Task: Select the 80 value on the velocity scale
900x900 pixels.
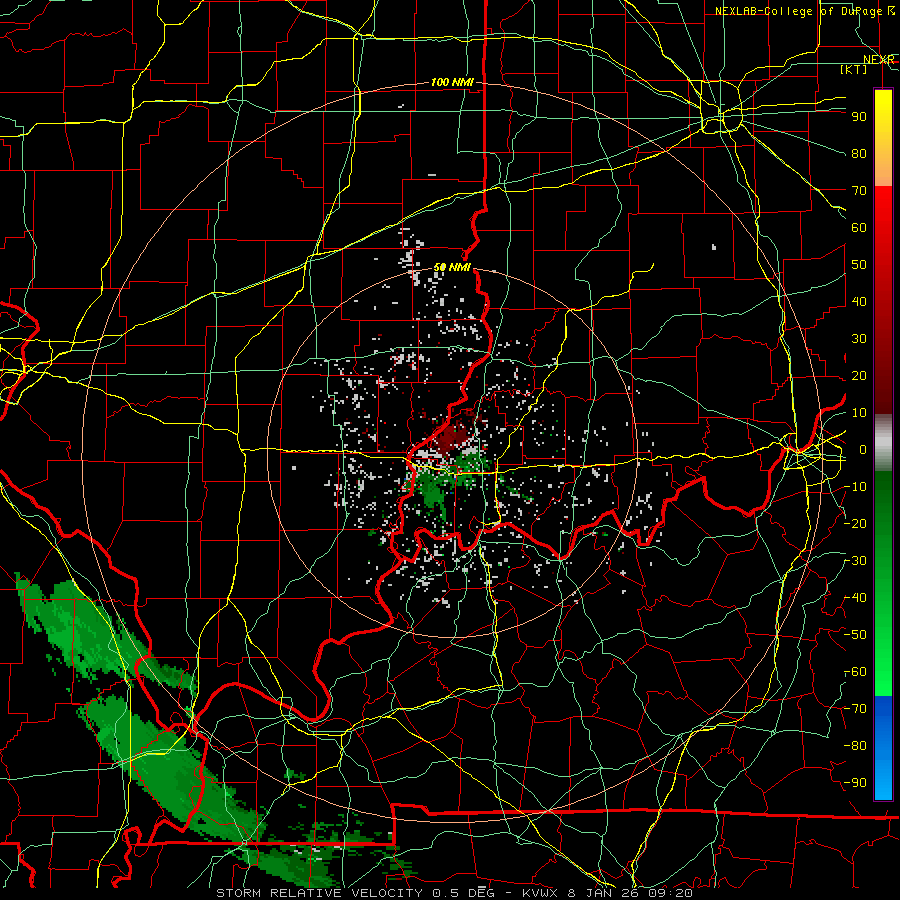Action: 859,153
